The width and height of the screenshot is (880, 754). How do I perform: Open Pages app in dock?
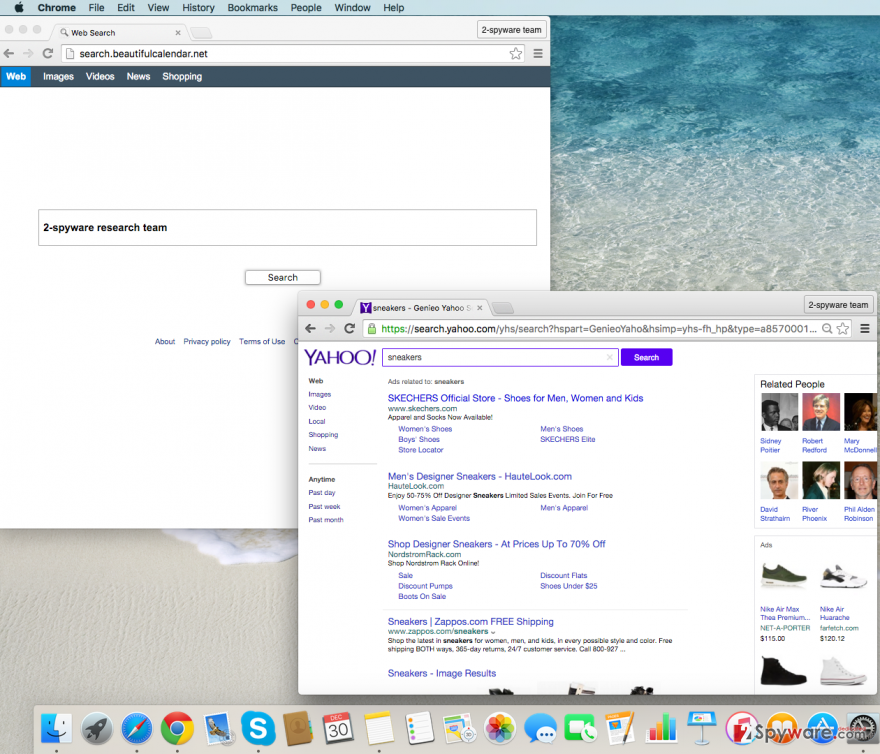pyautogui.click(x=621, y=728)
